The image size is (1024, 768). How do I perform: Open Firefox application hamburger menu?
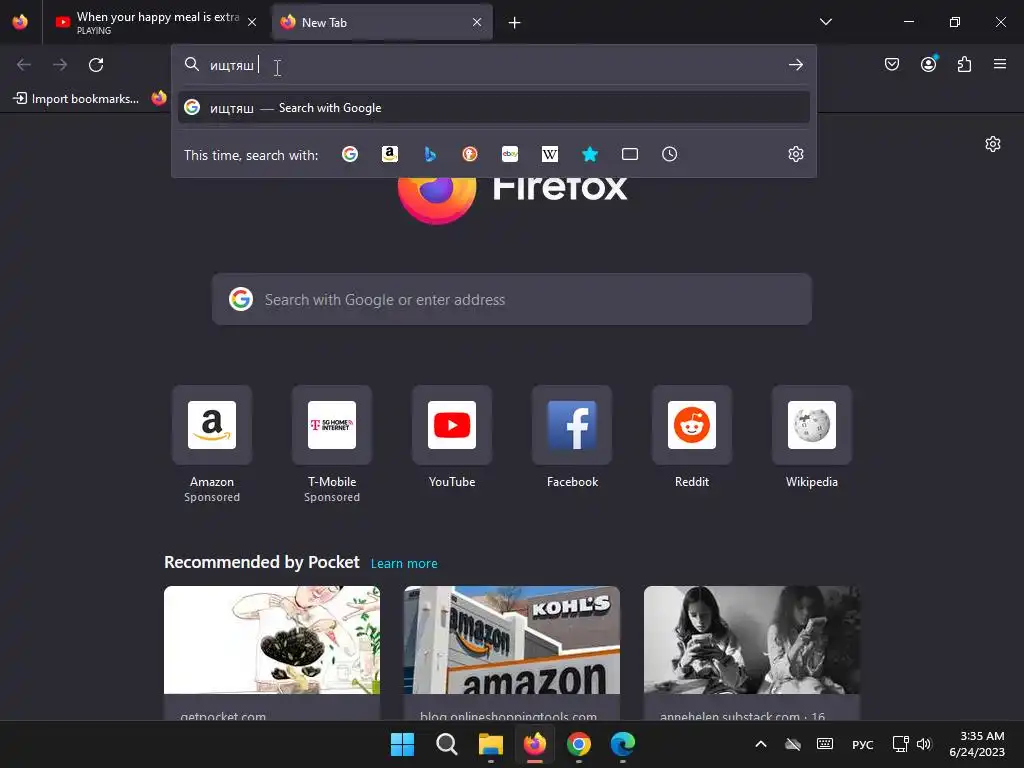tap(1000, 64)
